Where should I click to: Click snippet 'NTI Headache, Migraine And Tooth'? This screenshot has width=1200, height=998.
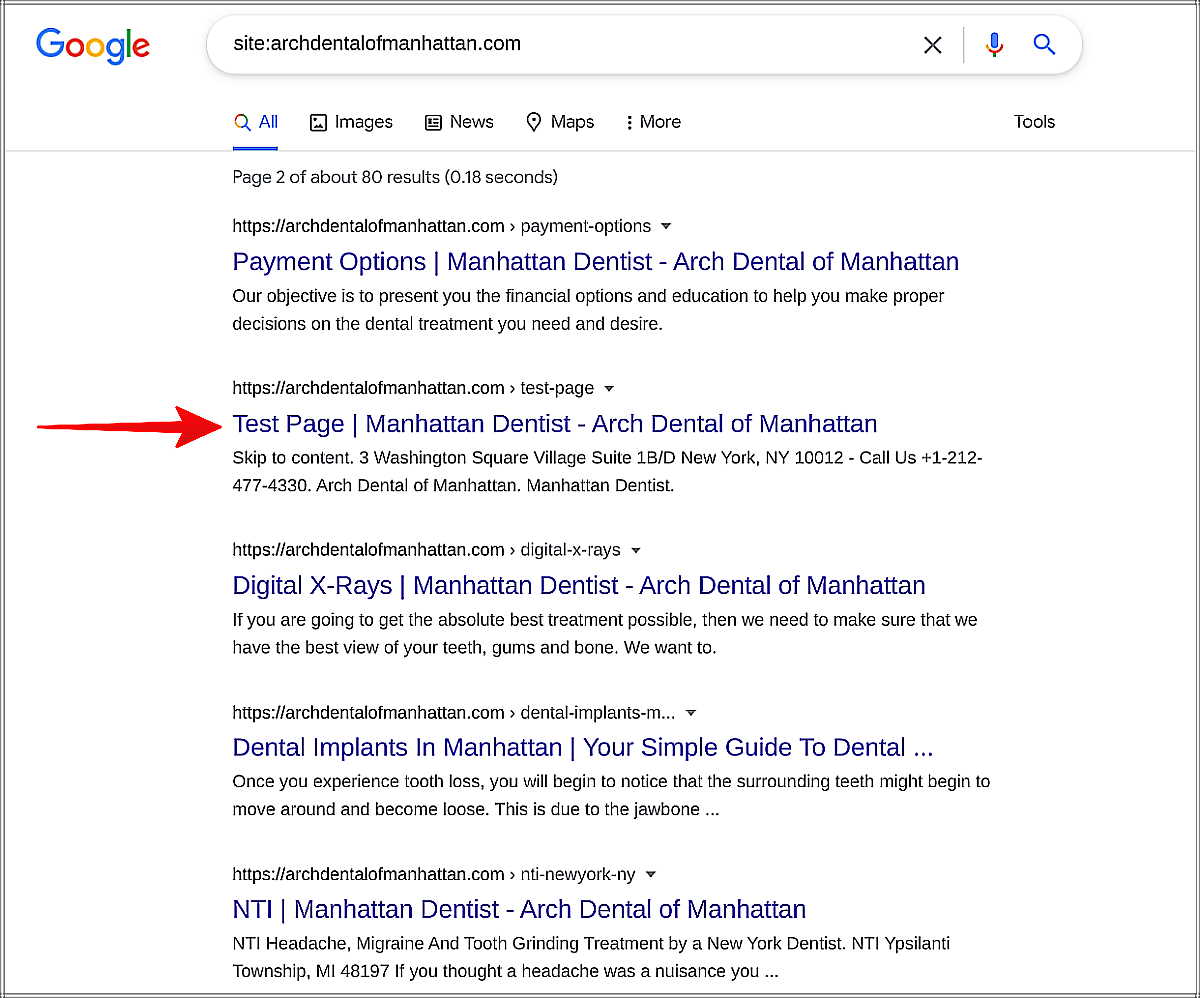pyautogui.click(x=592, y=957)
